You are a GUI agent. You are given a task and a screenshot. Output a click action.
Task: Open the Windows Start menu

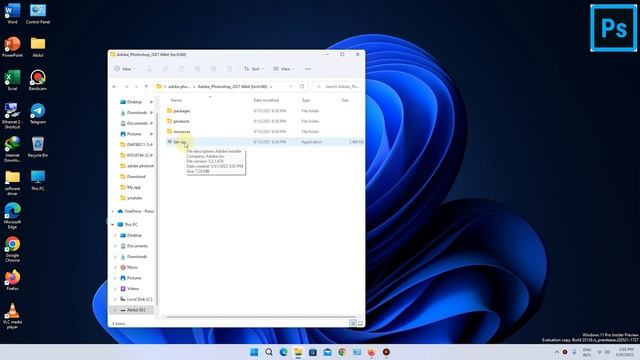[x=254, y=352]
